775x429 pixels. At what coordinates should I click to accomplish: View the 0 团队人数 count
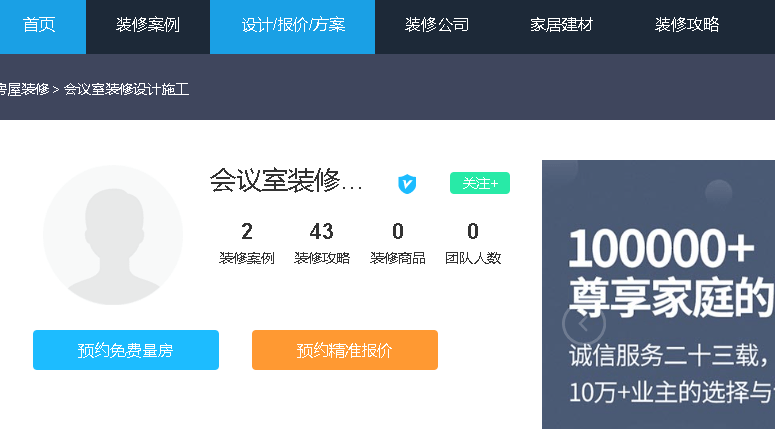pyautogui.click(x=473, y=243)
